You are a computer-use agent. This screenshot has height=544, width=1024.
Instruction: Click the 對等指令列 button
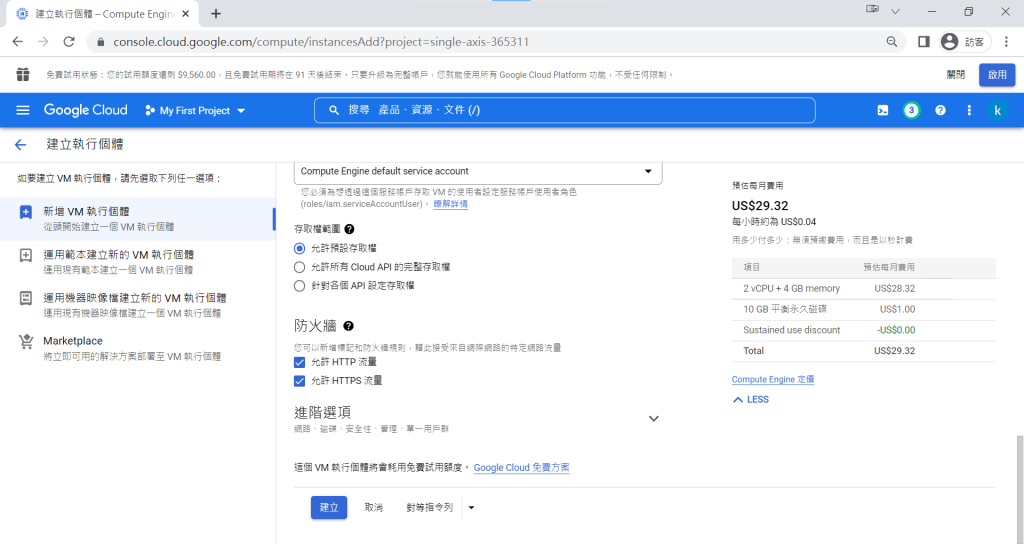(429, 507)
